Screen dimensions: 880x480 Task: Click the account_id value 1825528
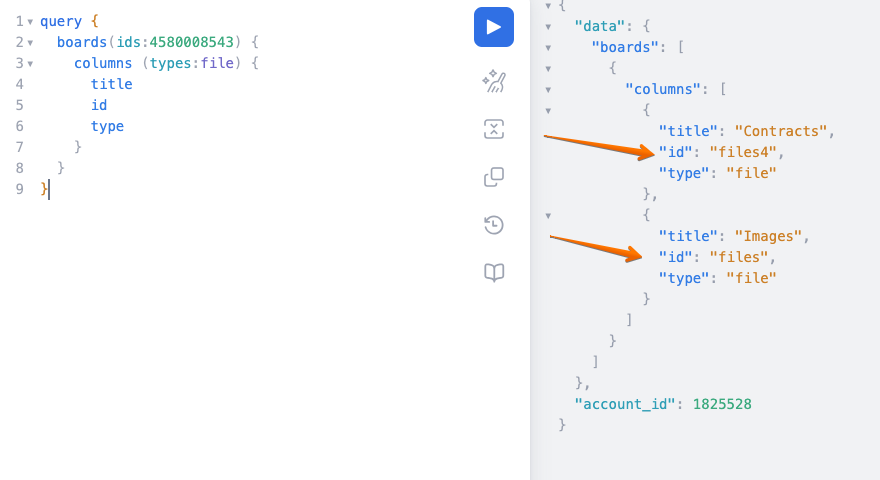click(722, 404)
